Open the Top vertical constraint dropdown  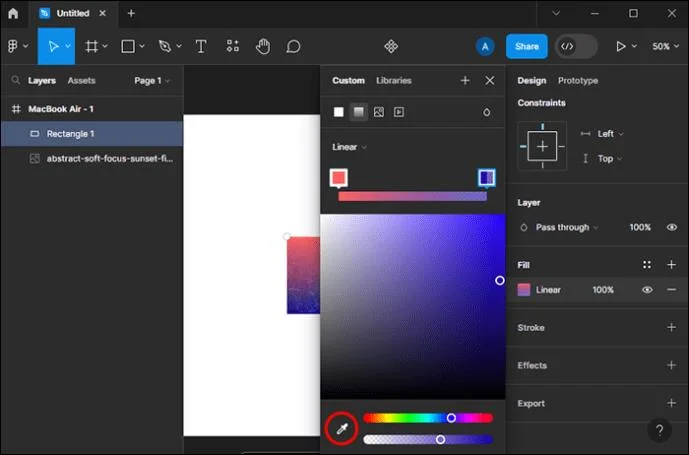click(x=610, y=159)
